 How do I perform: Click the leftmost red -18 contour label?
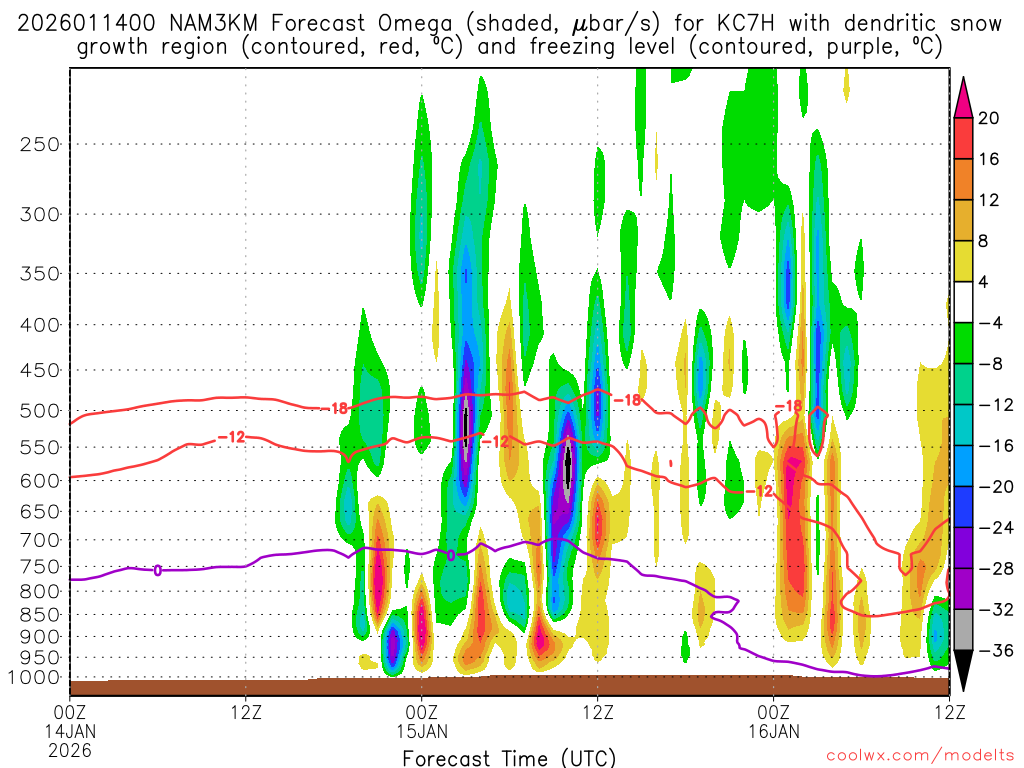[x=336, y=409]
